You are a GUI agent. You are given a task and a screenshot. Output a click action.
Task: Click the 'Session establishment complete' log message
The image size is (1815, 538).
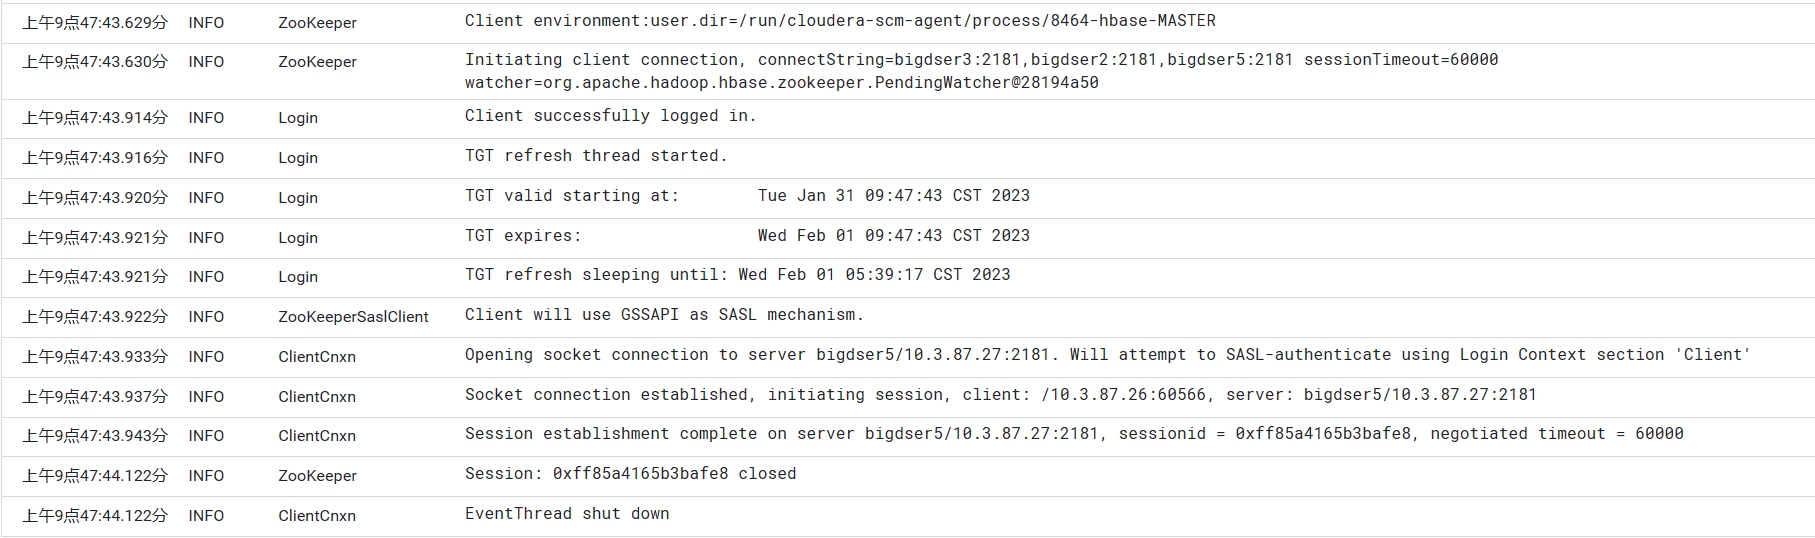pyautogui.click(x=1074, y=434)
